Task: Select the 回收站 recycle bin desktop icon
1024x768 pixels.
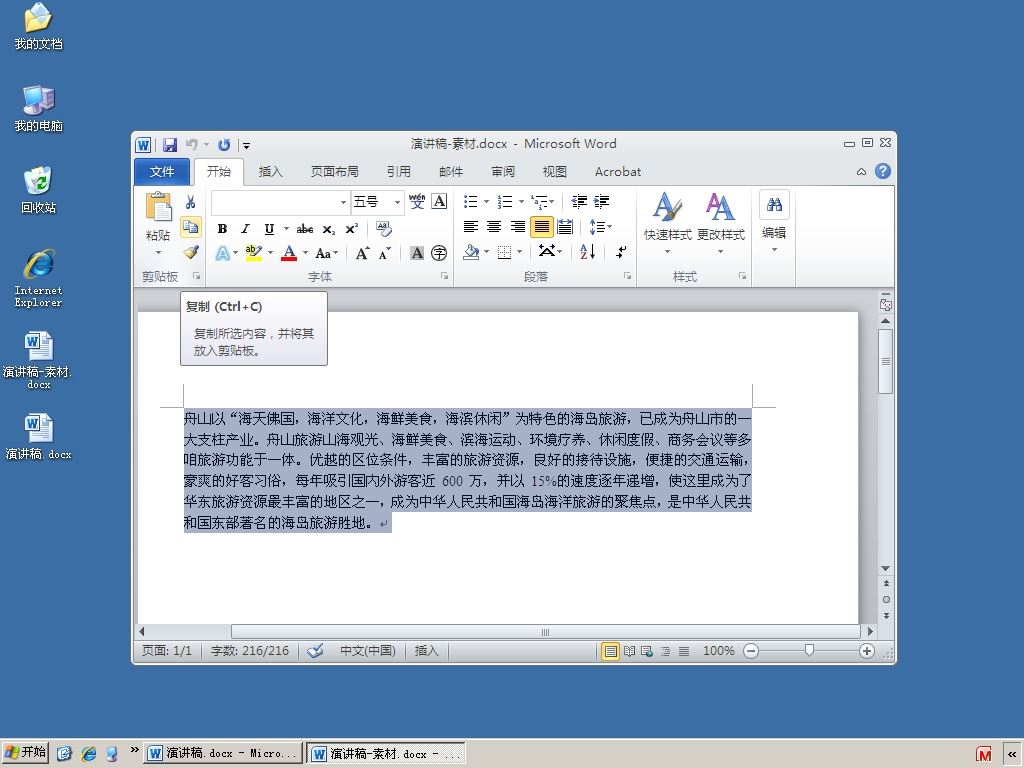Action: tap(39, 190)
